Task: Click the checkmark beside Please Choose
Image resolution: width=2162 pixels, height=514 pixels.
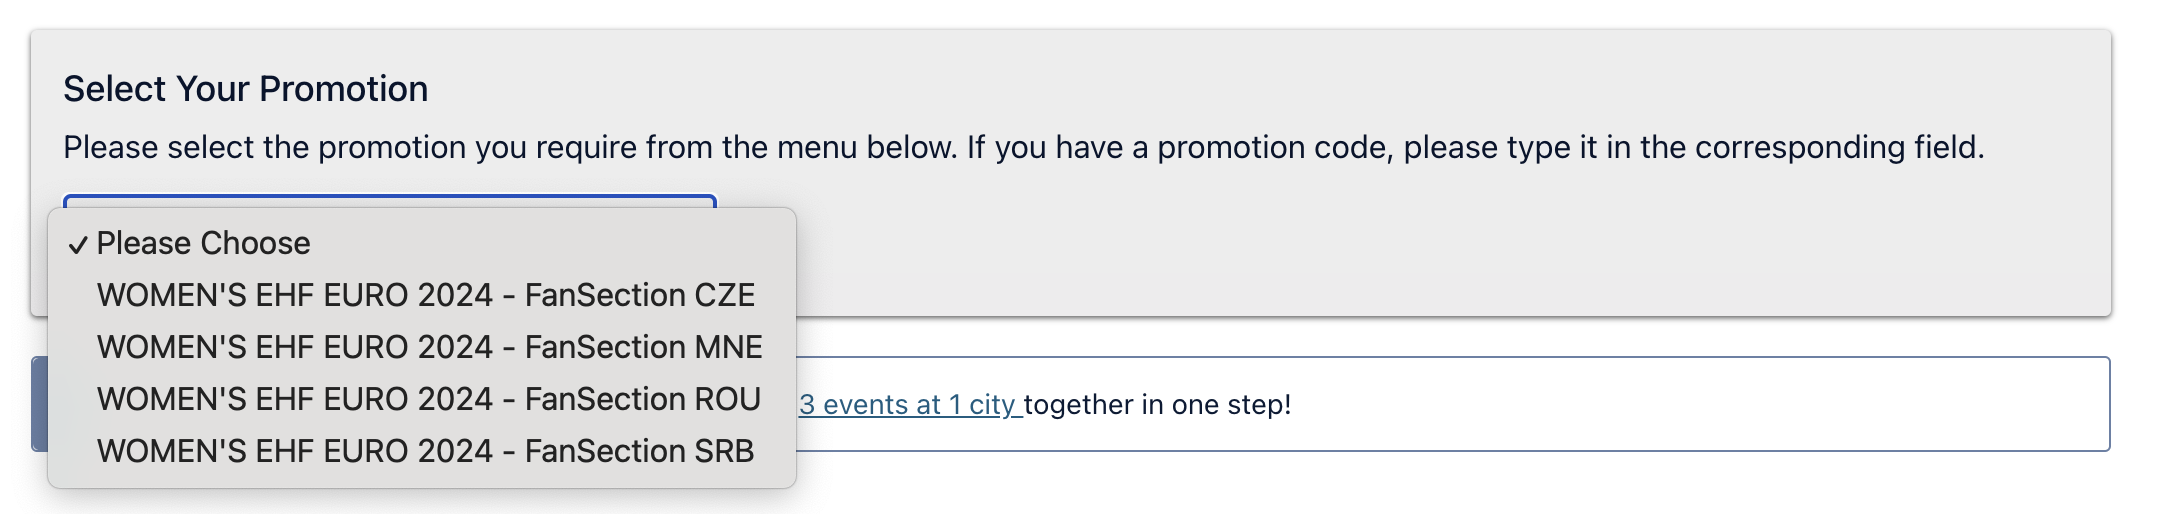Action: (78, 245)
